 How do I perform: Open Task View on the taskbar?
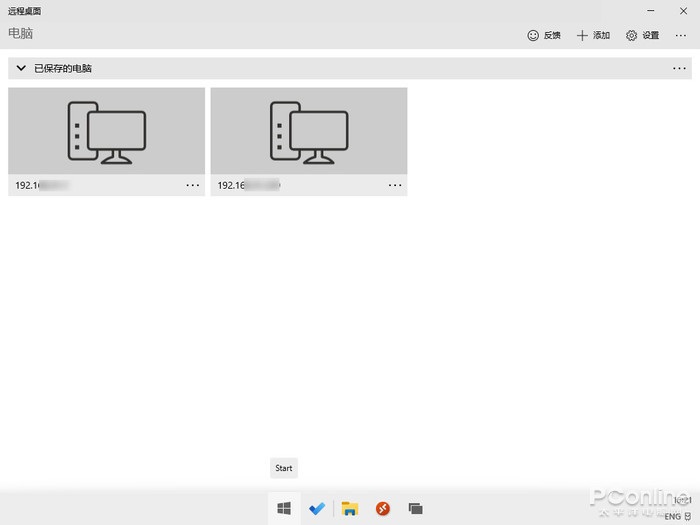tap(416, 508)
